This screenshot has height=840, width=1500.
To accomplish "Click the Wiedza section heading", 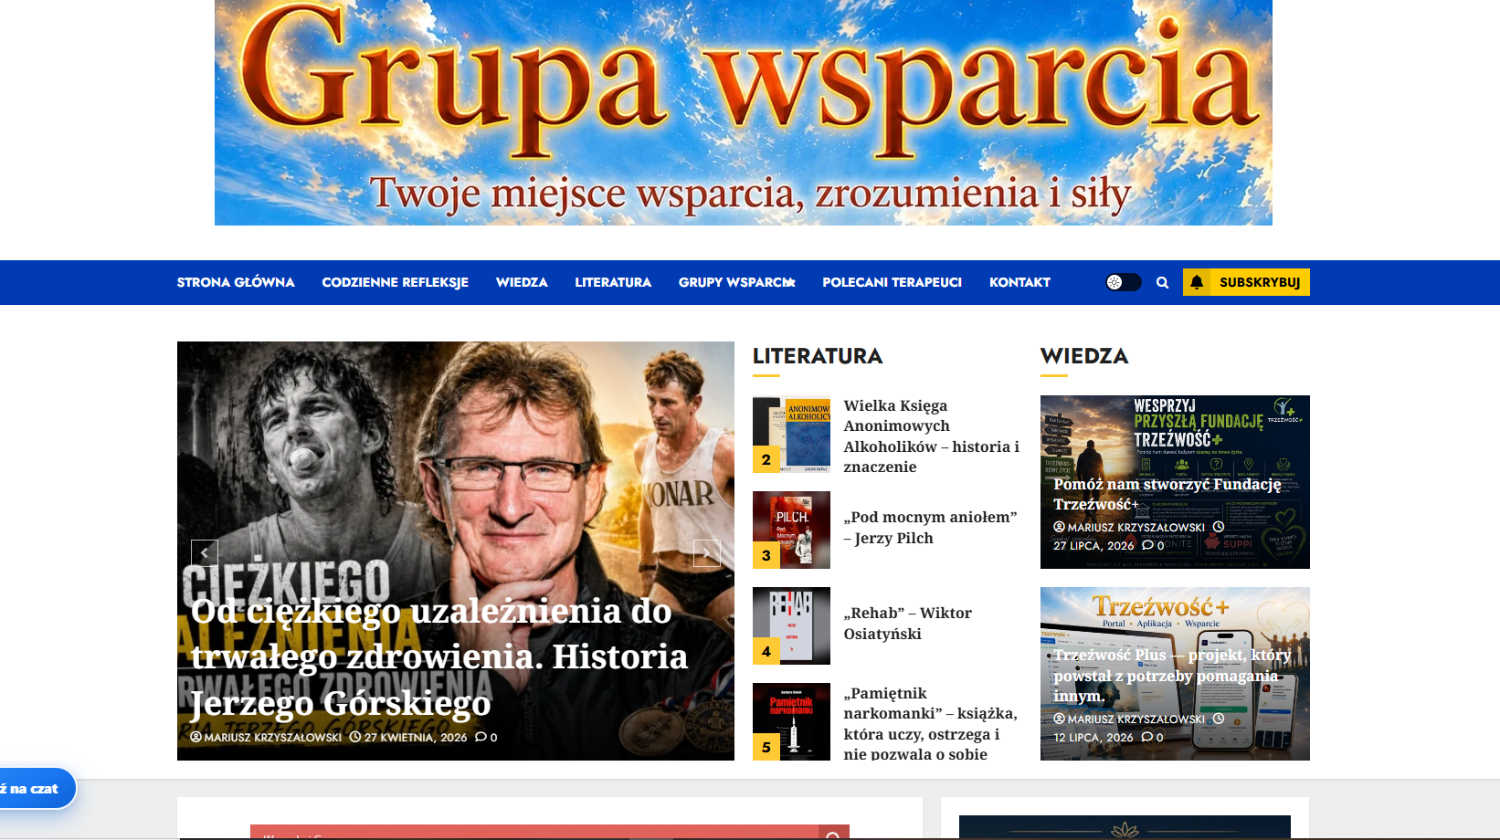I will pyautogui.click(x=1084, y=356).
